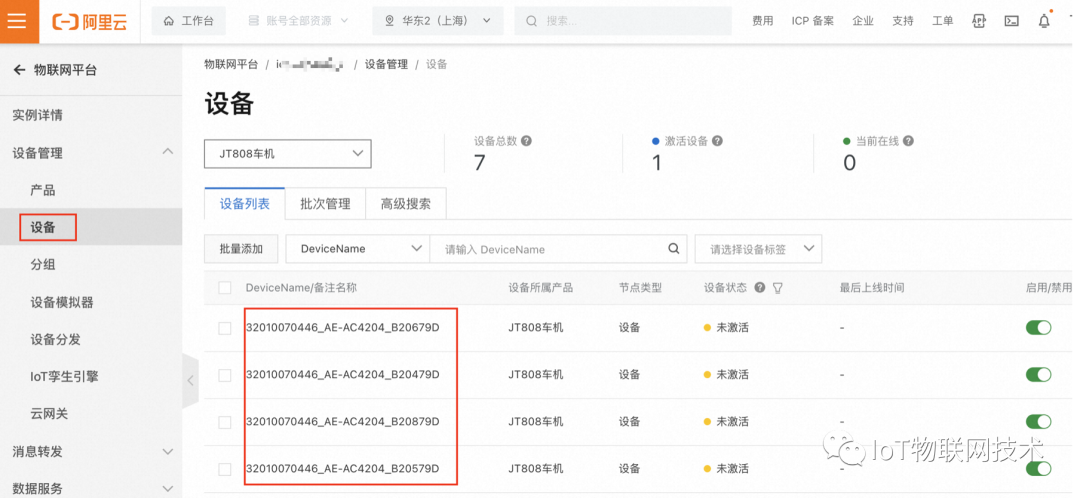
Task: Open device 32010070446_AE-AC4204_B20879D
Action: pyautogui.click(x=342, y=422)
